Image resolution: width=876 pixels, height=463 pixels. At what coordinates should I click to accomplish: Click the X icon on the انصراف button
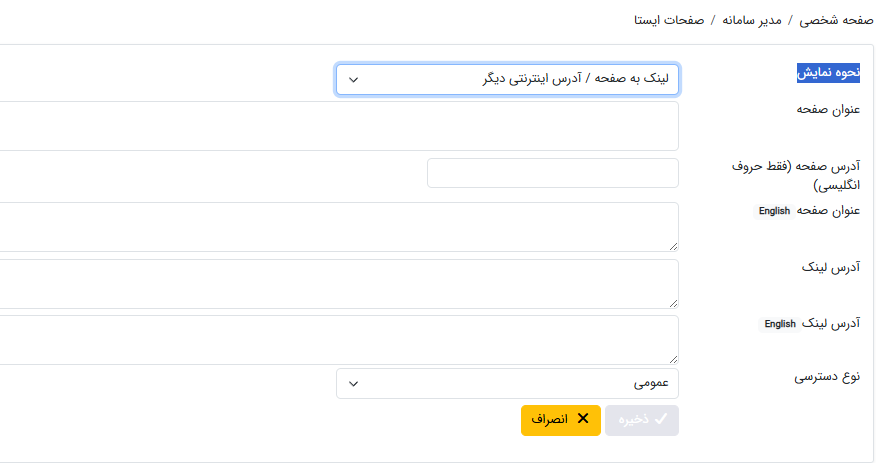583,420
